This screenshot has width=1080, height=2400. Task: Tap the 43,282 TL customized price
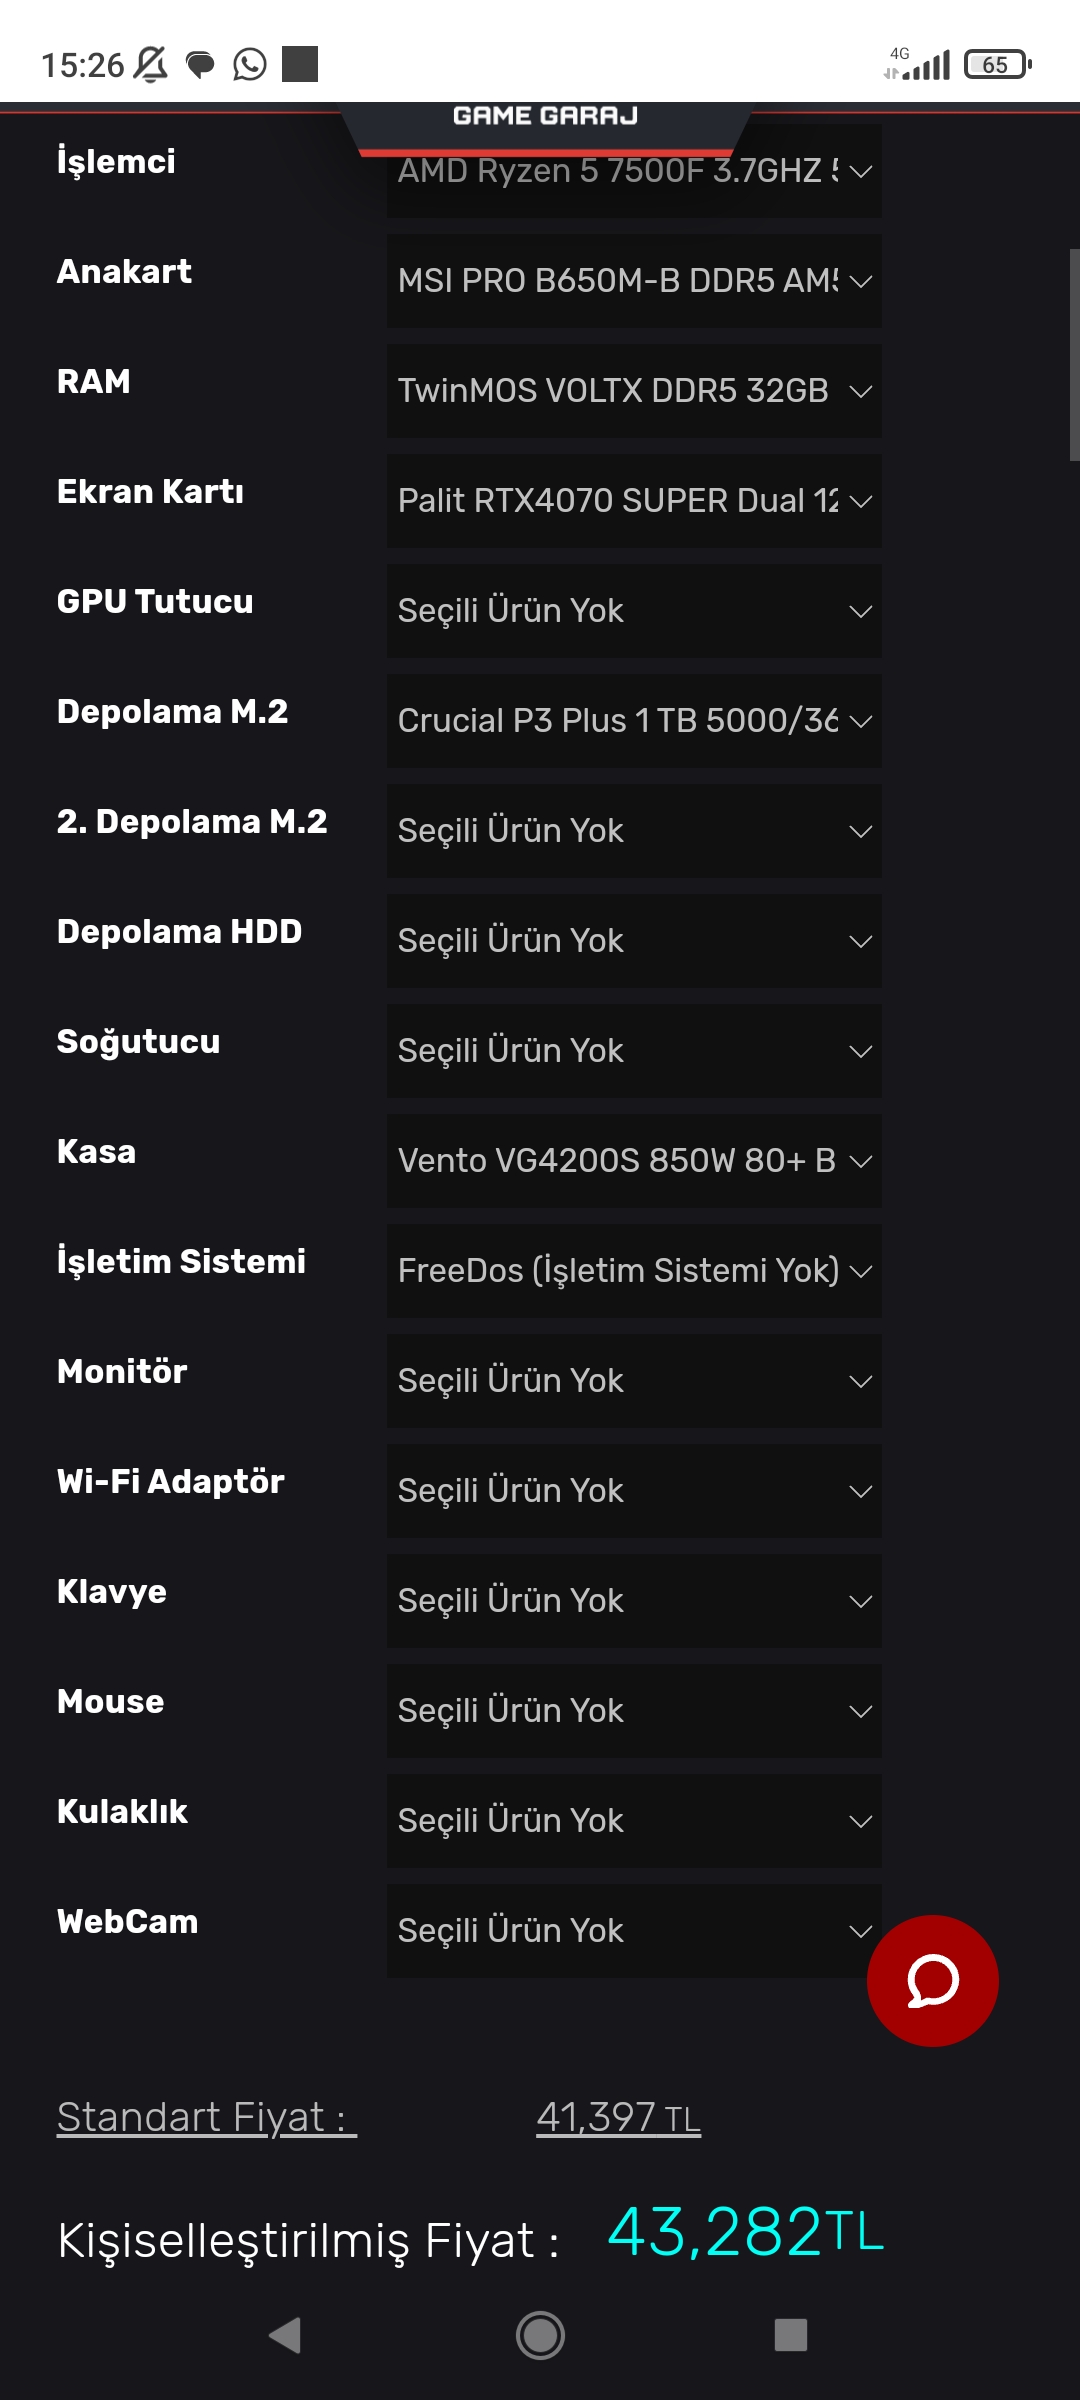[745, 2232]
